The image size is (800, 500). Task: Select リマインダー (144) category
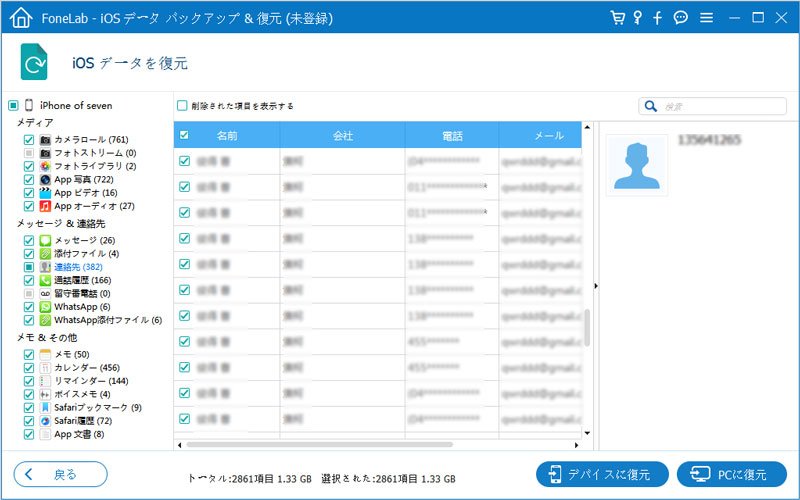[91, 381]
